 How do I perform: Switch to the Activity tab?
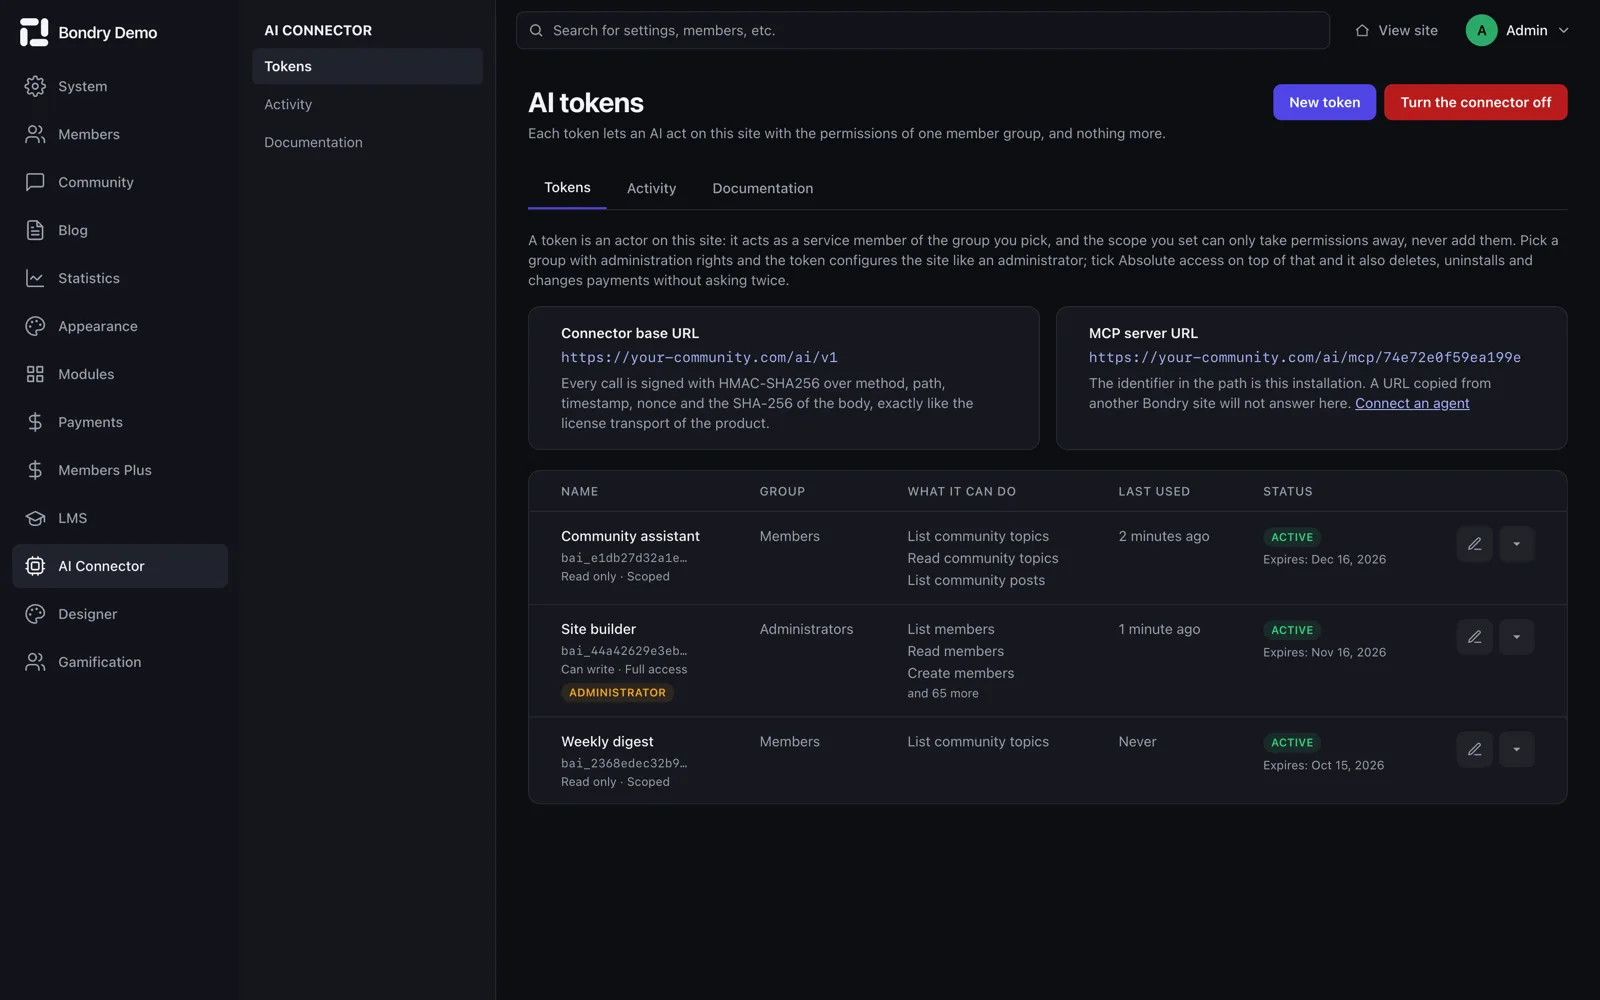[651, 188]
